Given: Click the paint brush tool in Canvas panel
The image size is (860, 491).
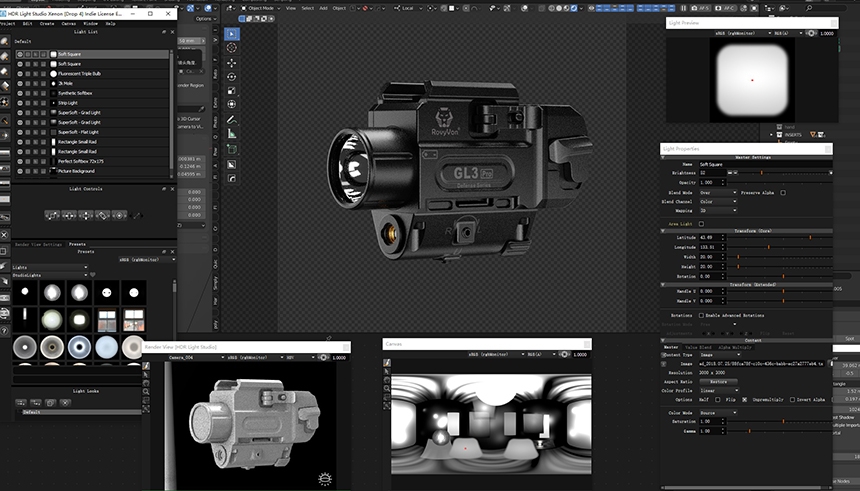Looking at the screenshot, I should (387, 363).
